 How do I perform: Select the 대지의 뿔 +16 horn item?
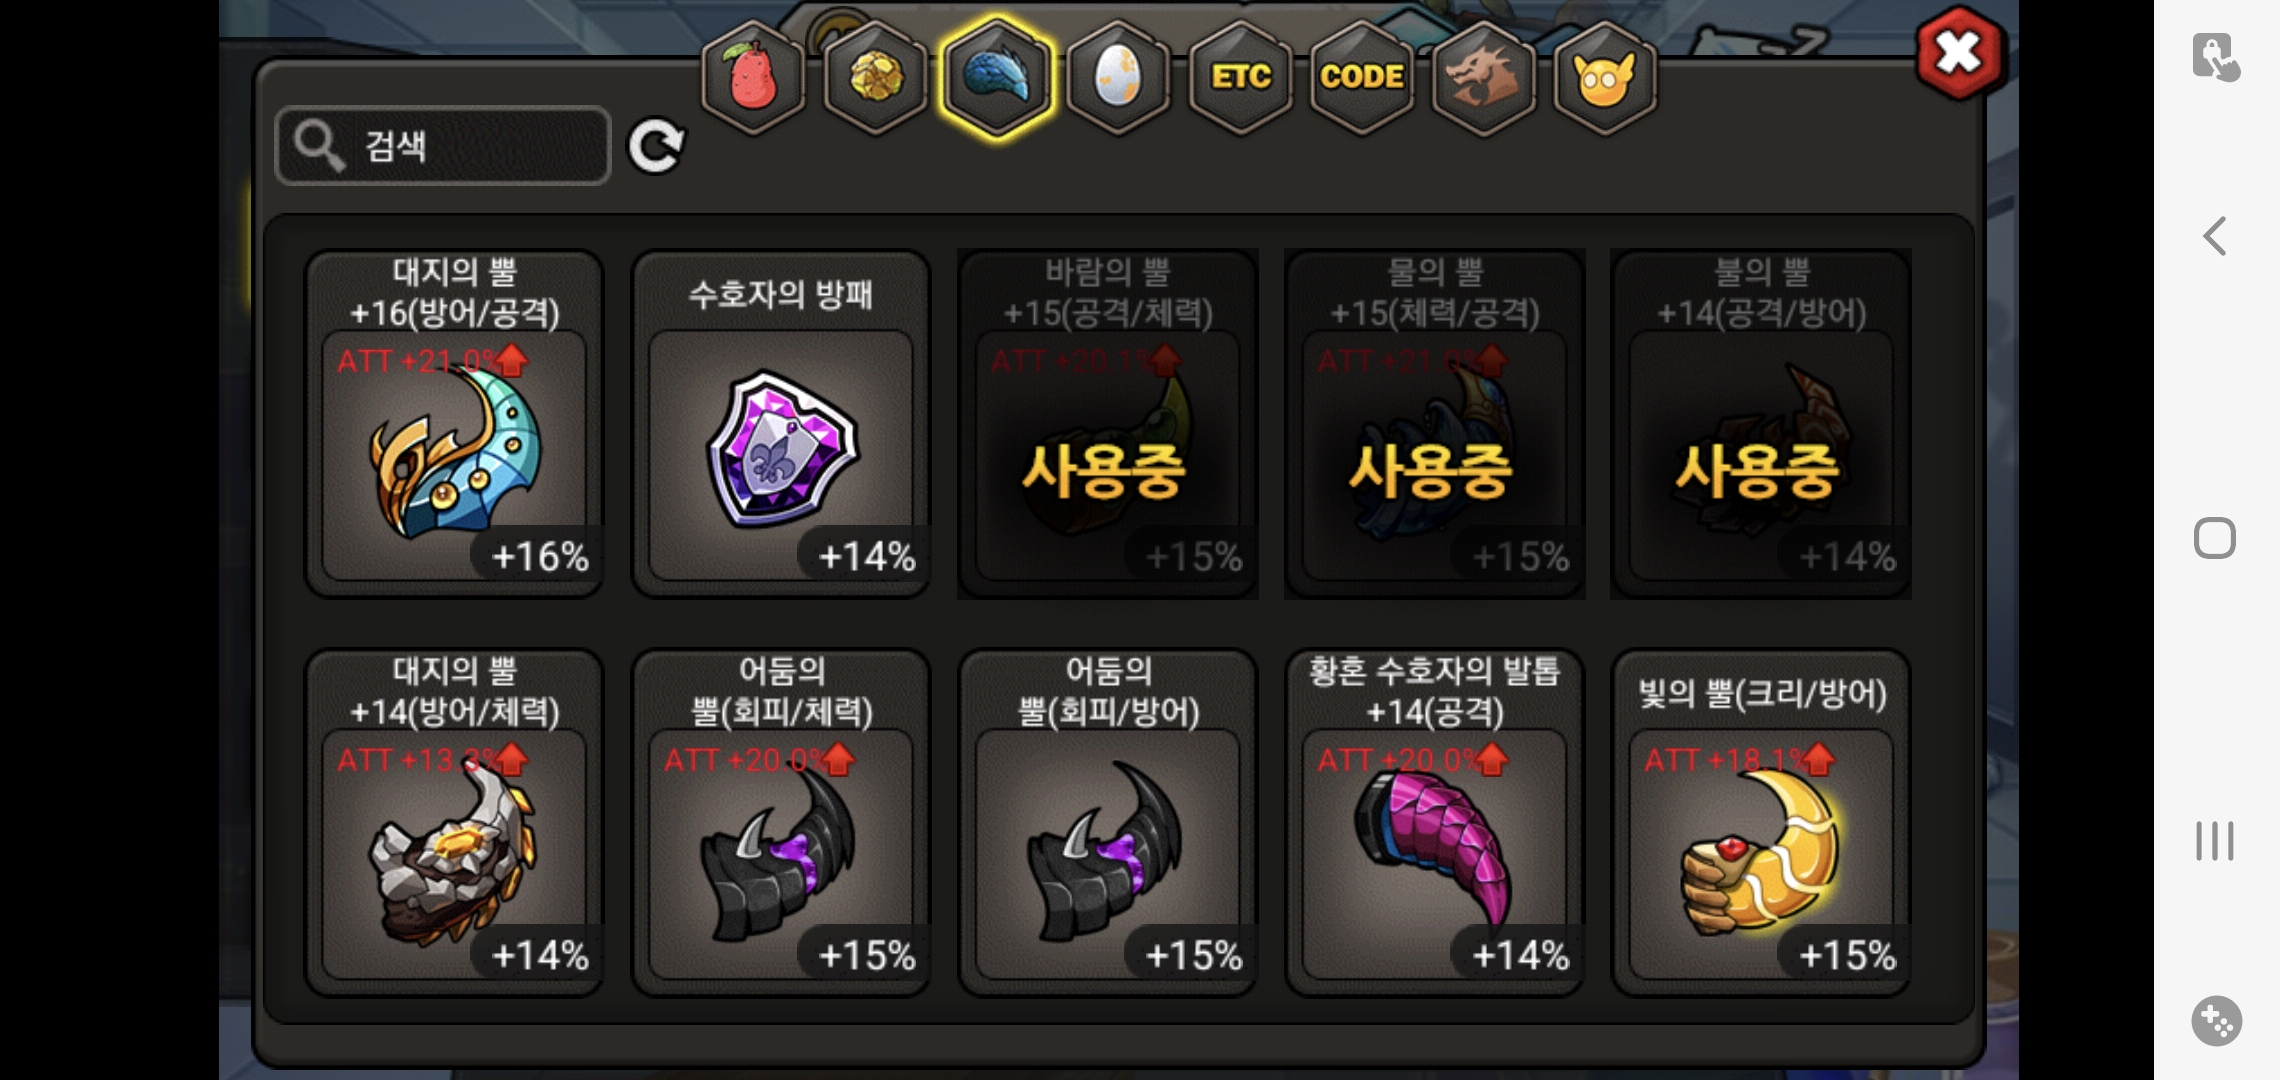coord(454,424)
